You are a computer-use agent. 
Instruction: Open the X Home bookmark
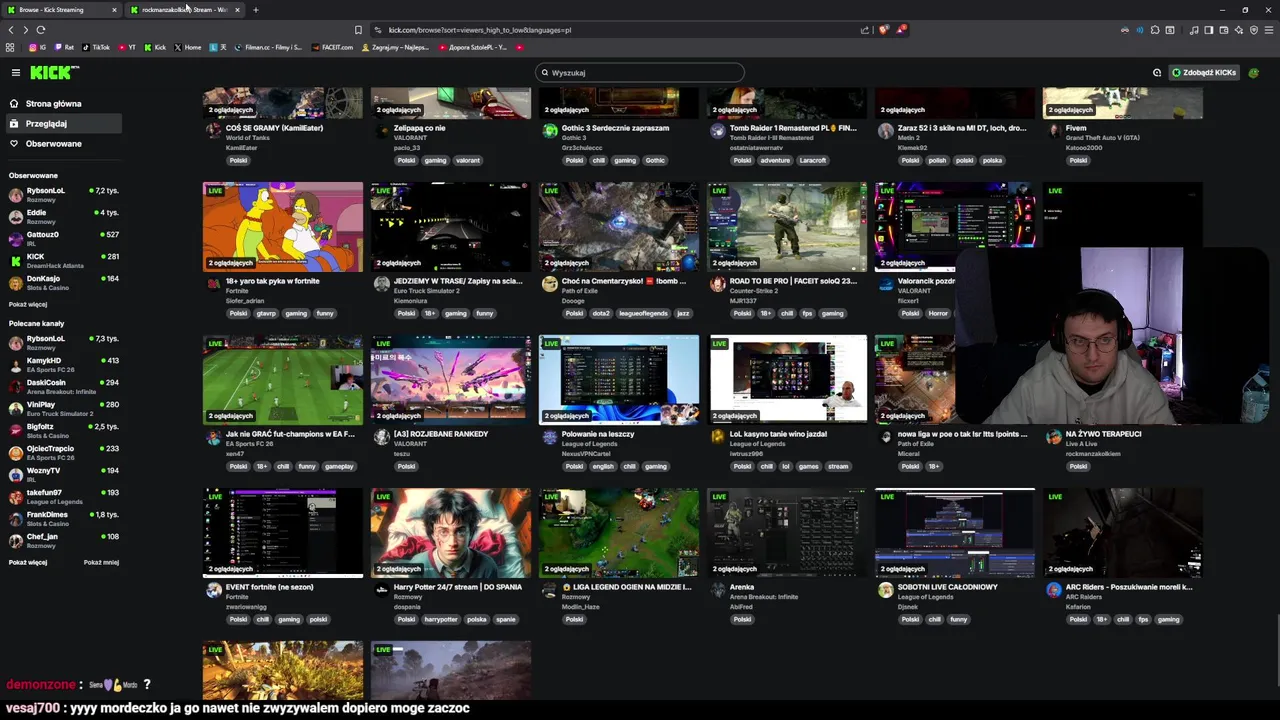point(187,47)
